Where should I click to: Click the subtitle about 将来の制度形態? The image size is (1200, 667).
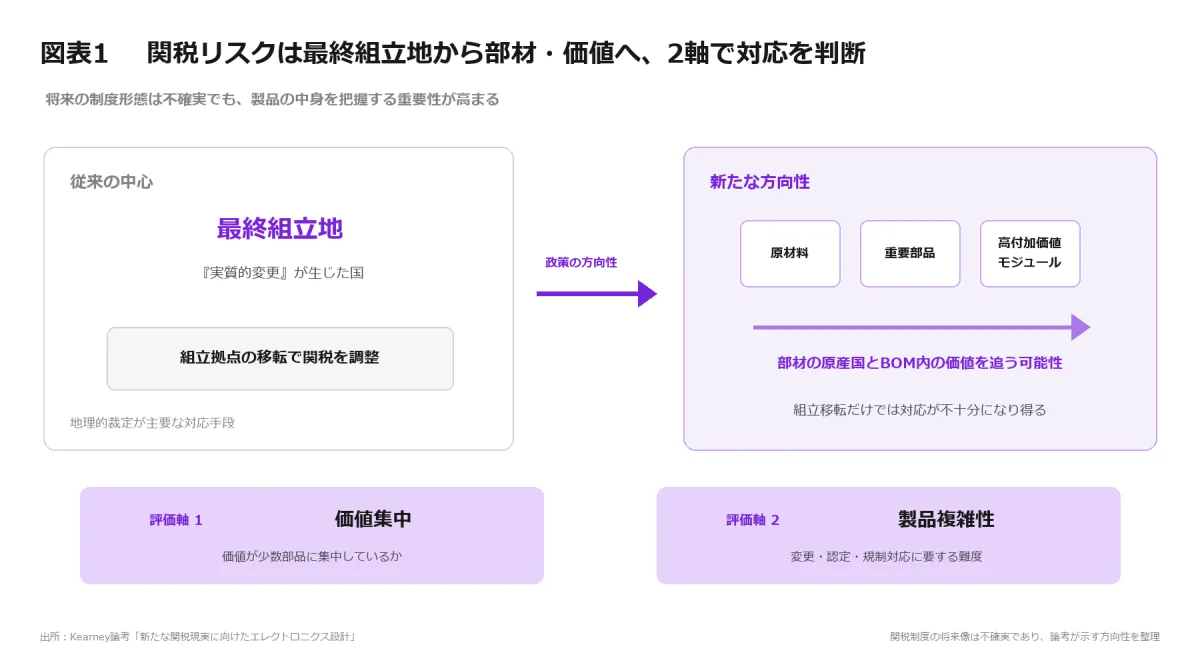272,100
